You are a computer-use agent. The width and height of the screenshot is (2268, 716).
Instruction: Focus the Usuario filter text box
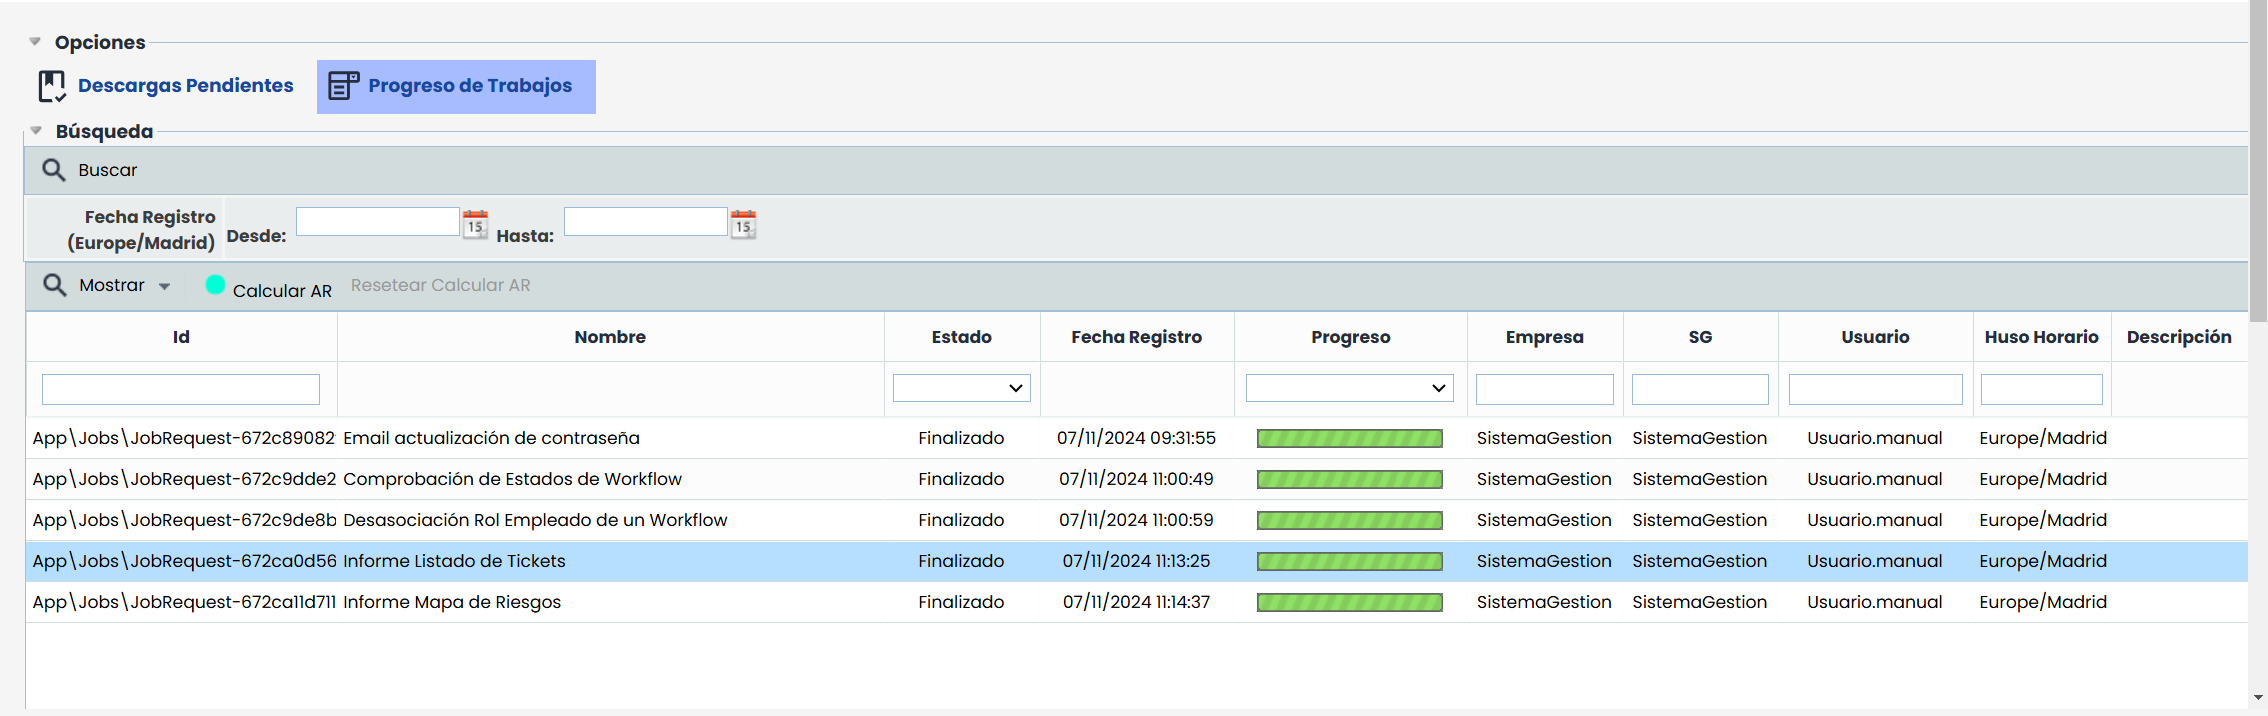[1874, 389]
